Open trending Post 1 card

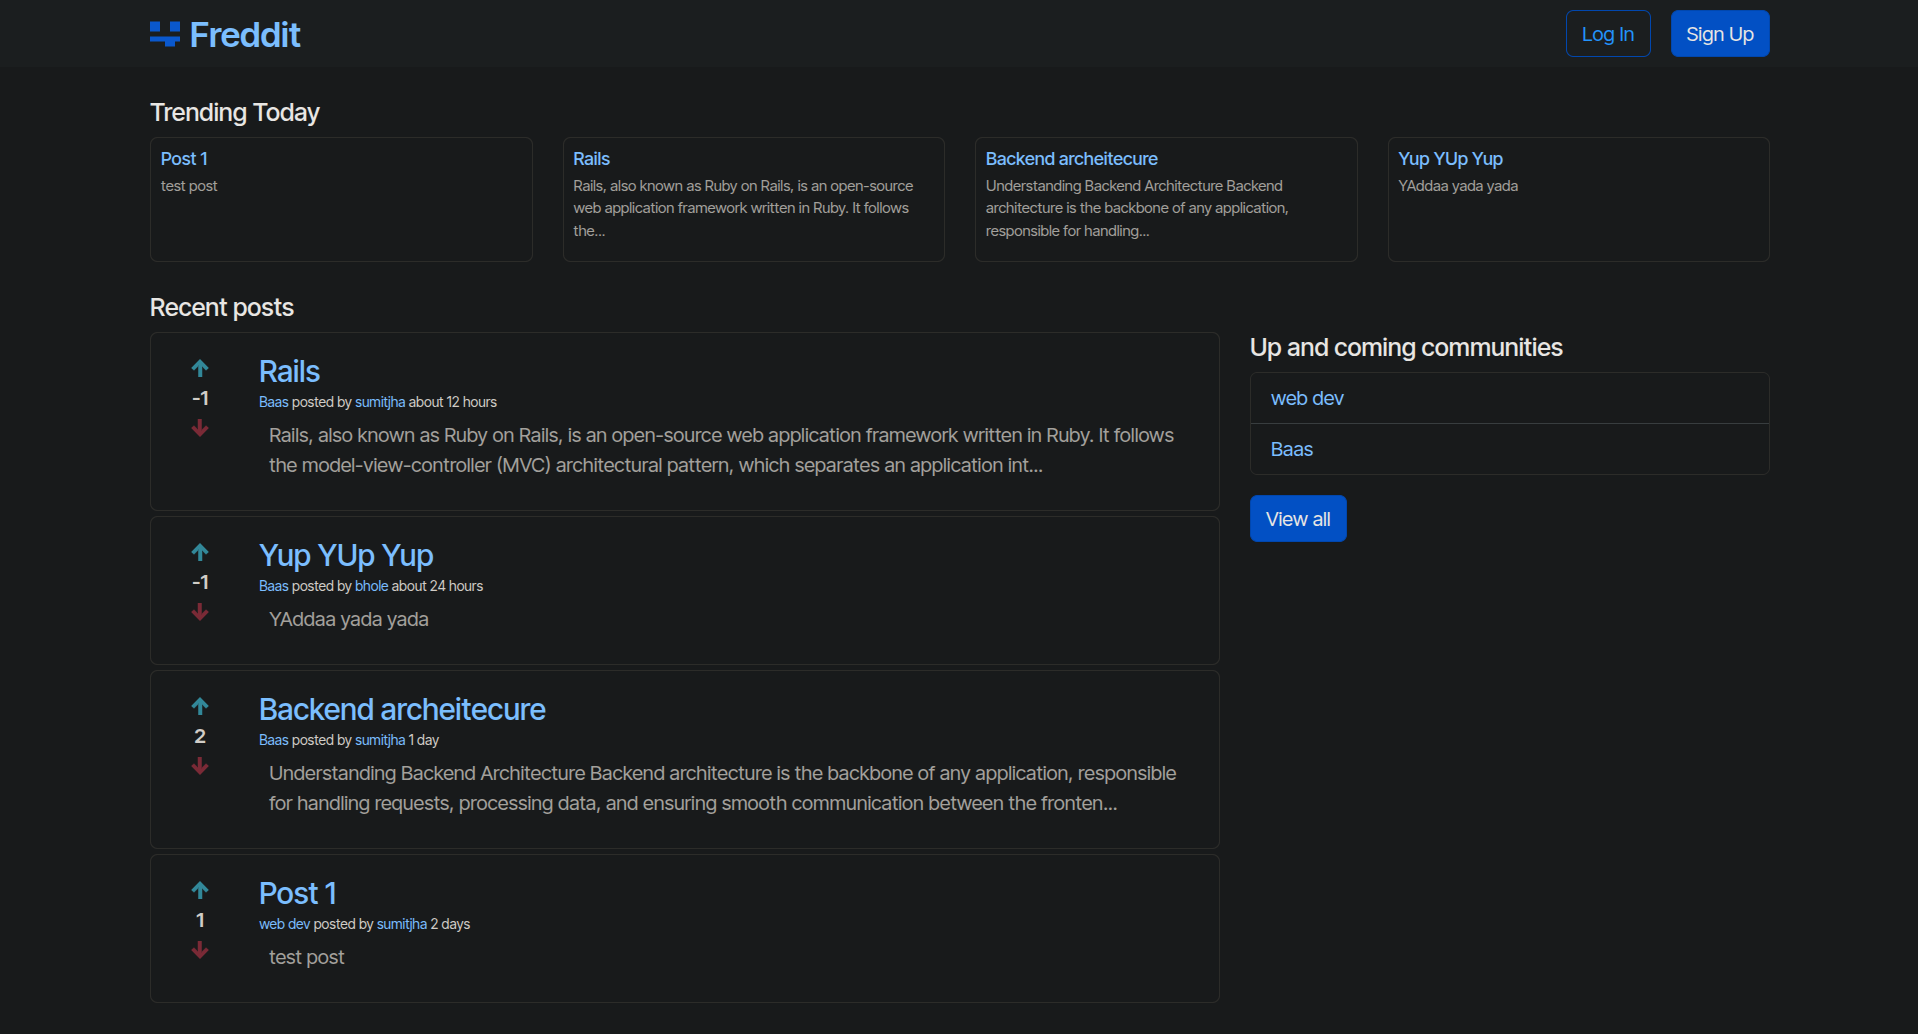[x=184, y=159]
